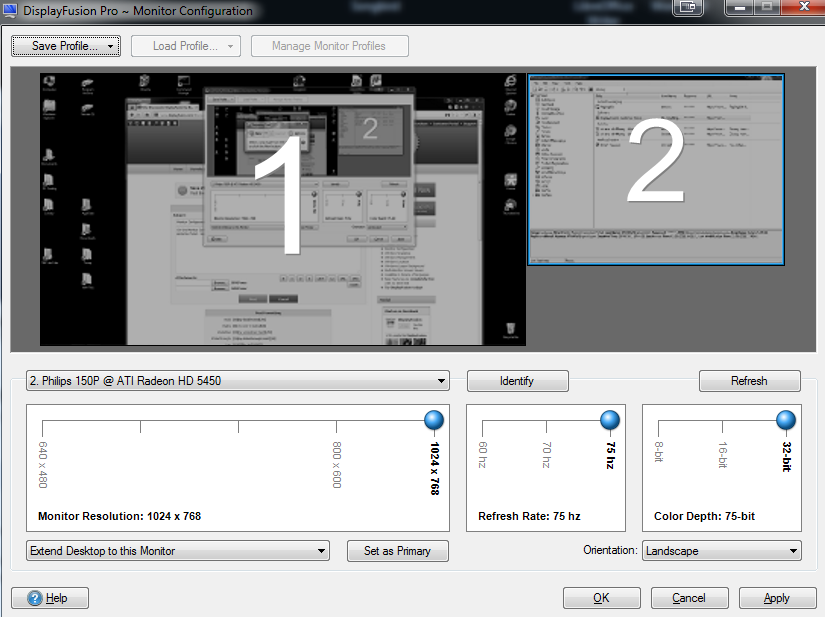Click the Color Depth slider handle
This screenshot has width=825, height=617.
786,420
